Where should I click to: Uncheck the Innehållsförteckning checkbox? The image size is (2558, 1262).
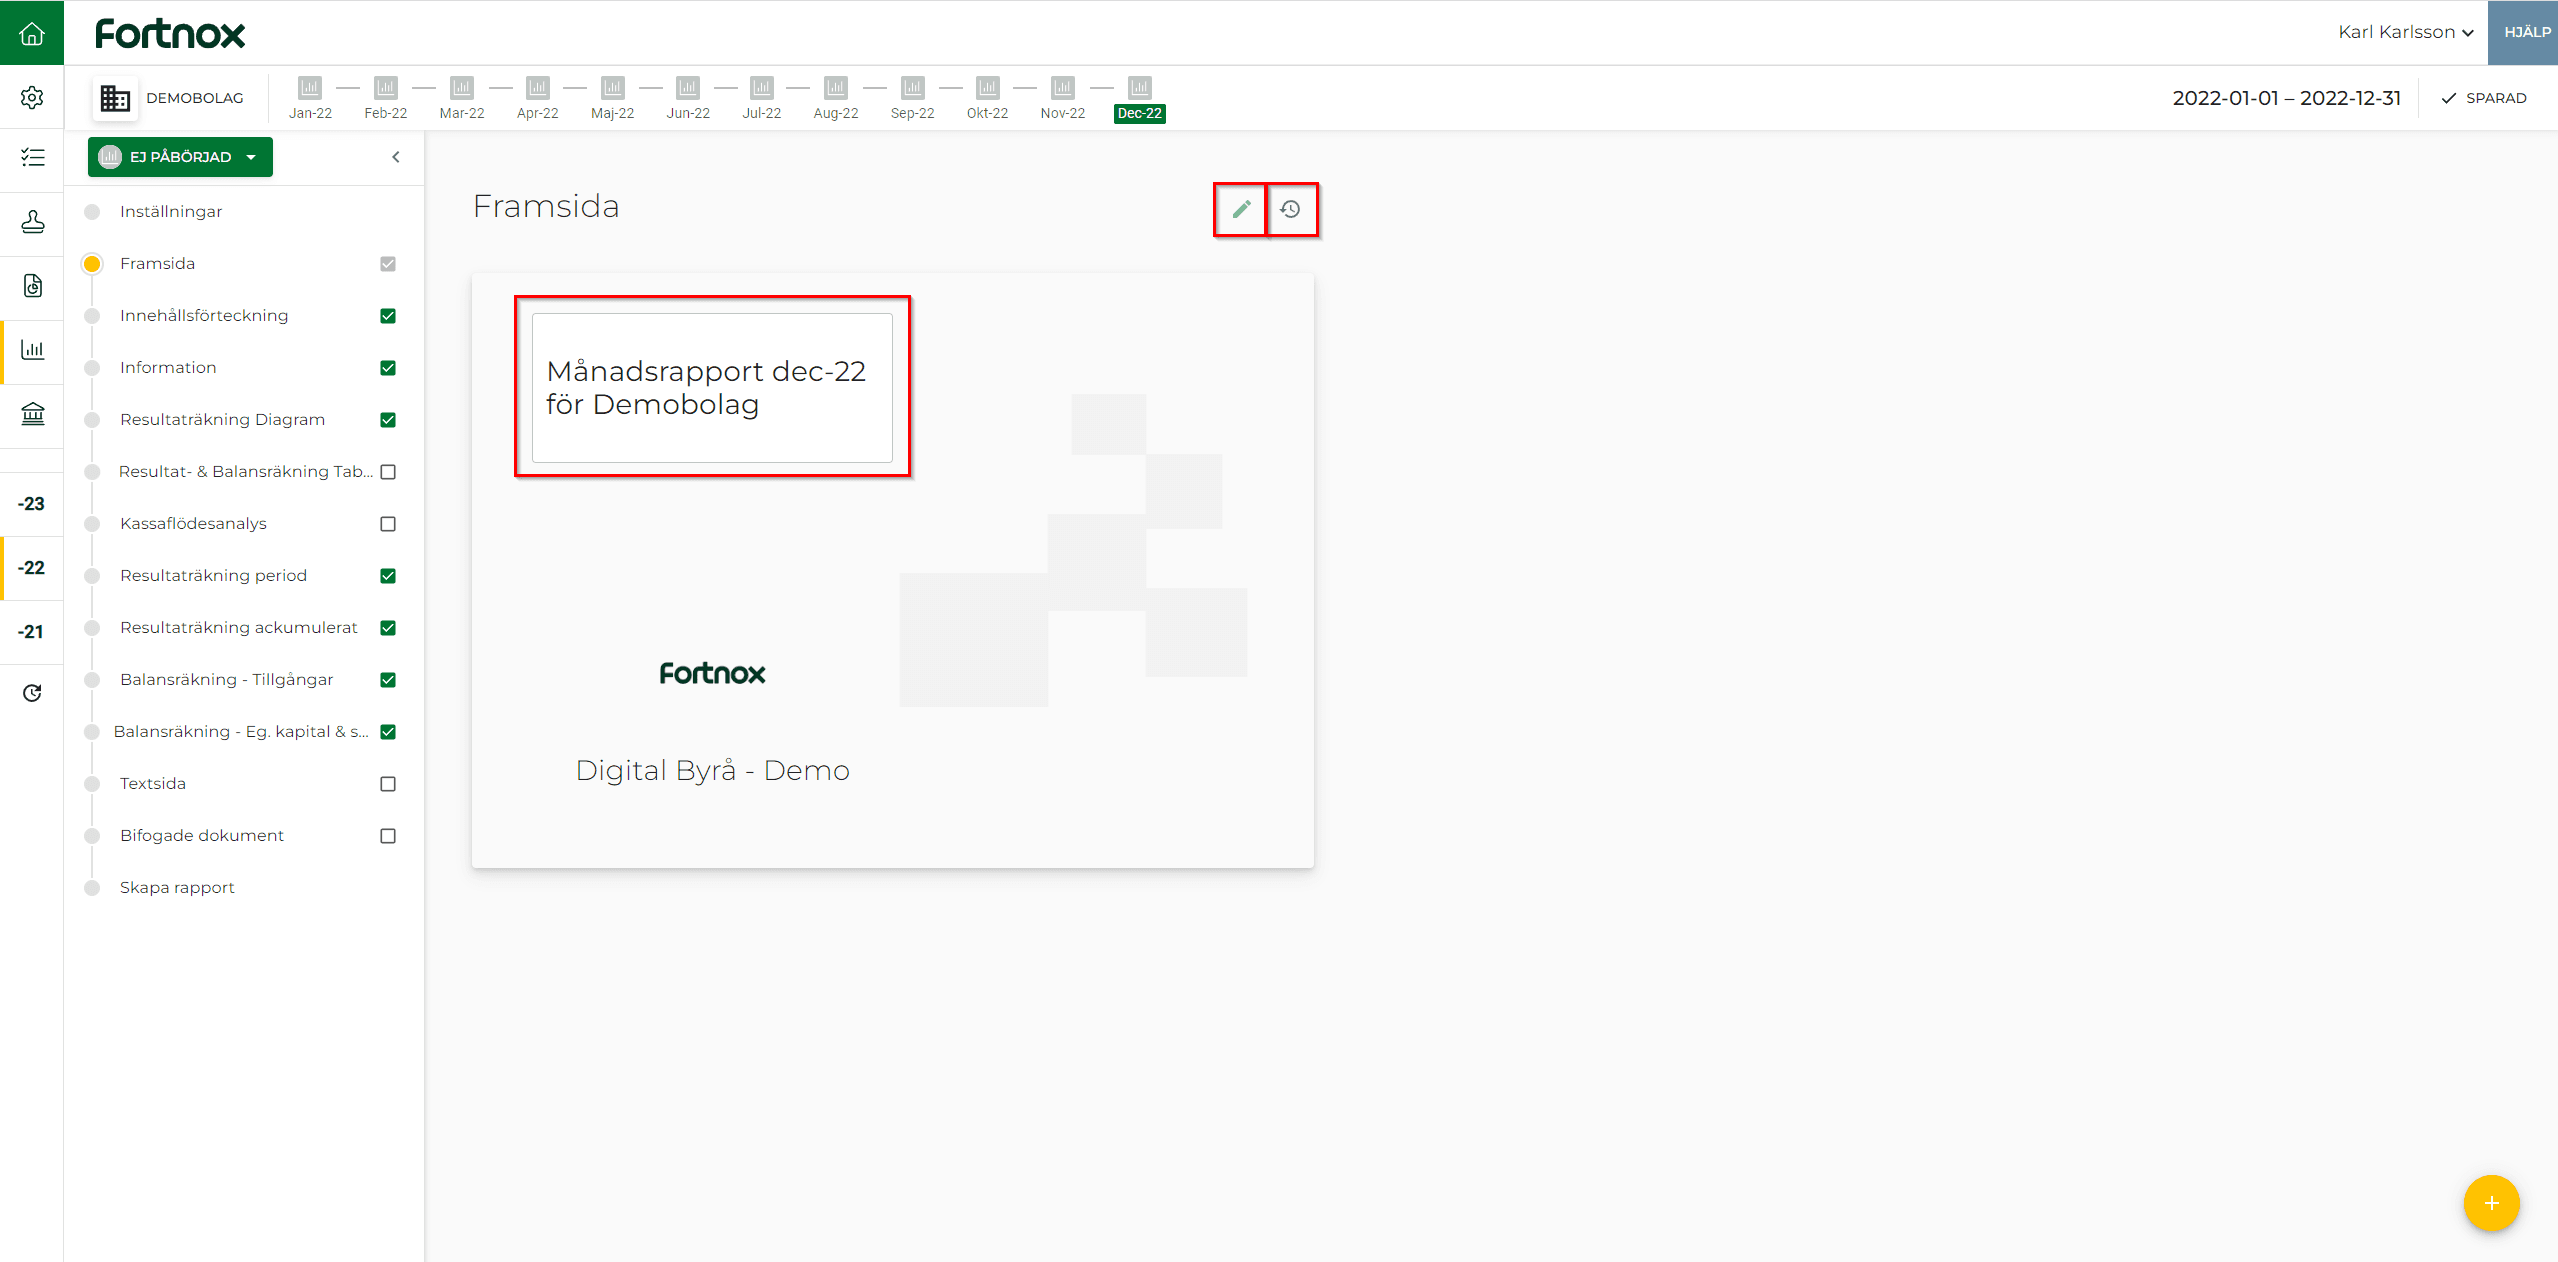(x=388, y=316)
